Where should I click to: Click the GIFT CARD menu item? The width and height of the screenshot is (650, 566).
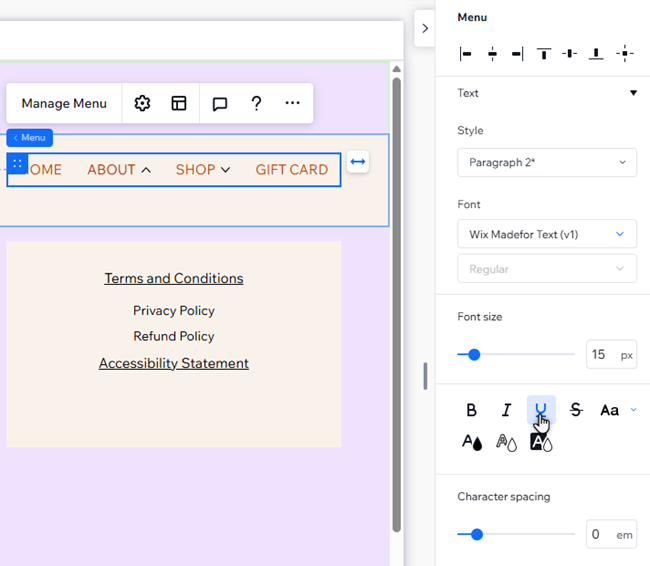(x=291, y=170)
